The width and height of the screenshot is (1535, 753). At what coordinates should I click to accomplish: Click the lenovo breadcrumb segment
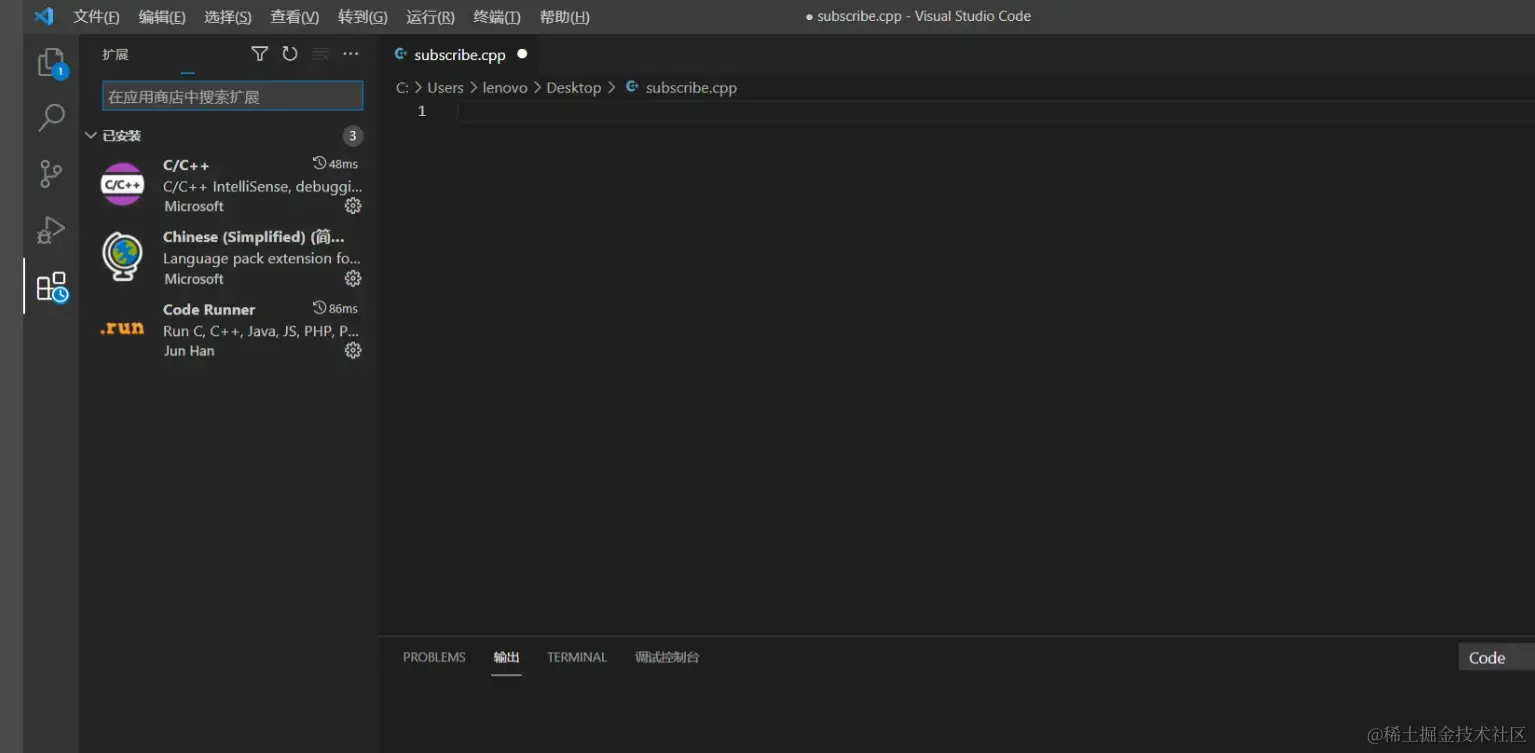(x=505, y=88)
